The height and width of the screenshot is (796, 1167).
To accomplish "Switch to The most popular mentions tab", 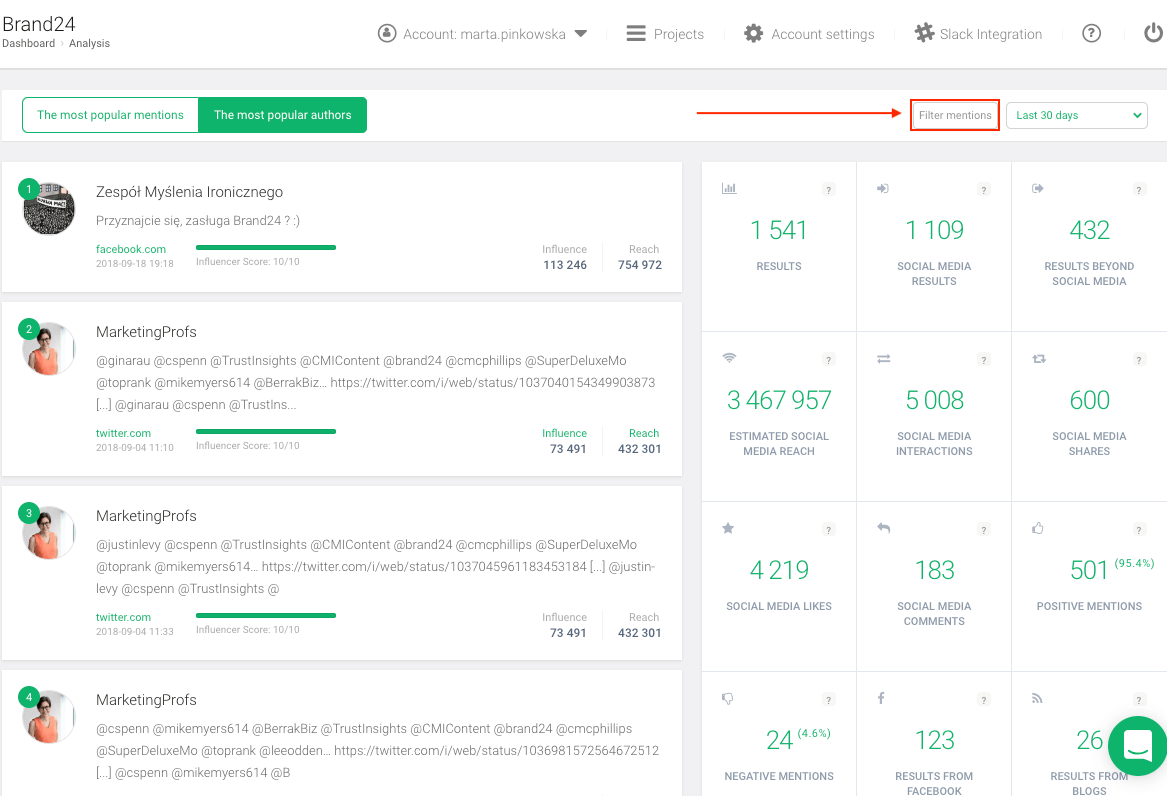I will click(110, 115).
